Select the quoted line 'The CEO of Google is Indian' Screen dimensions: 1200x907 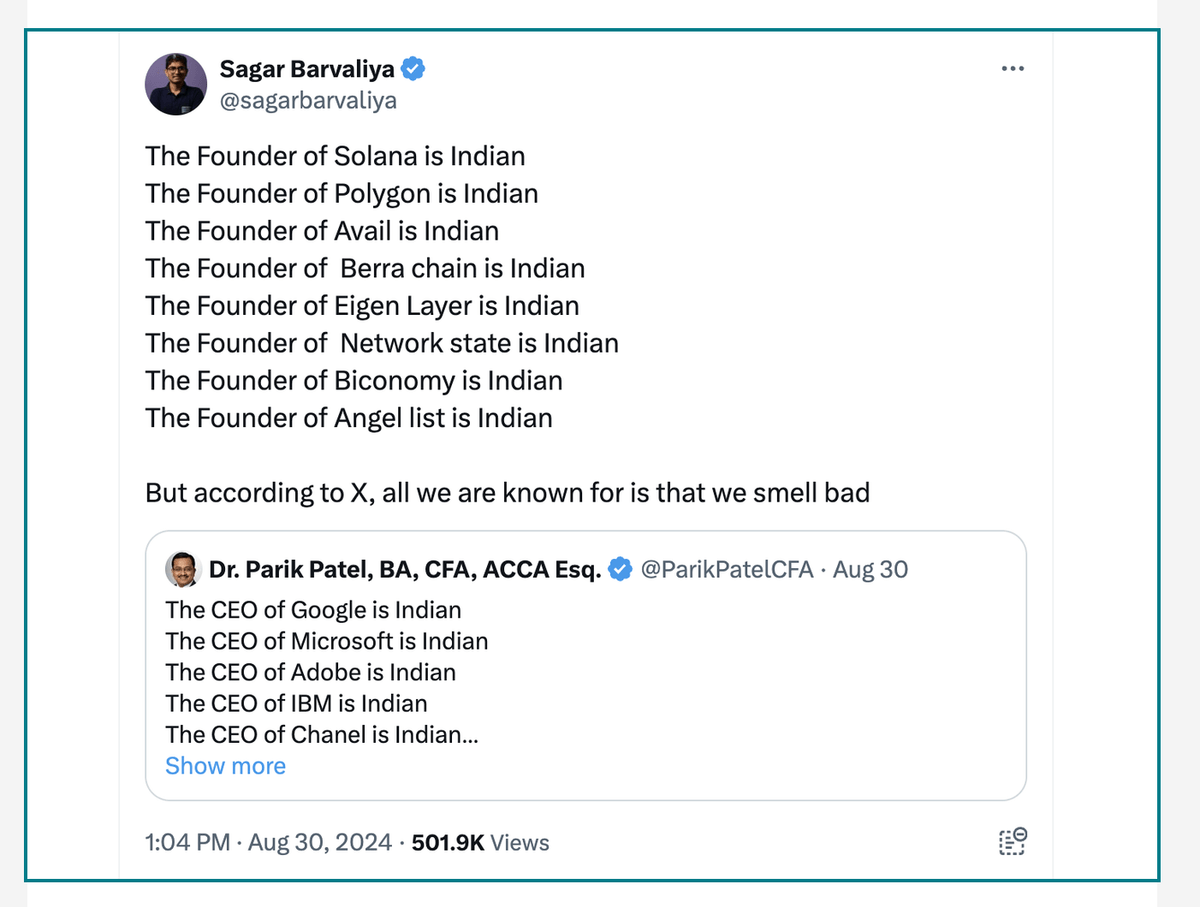pyautogui.click(x=313, y=610)
